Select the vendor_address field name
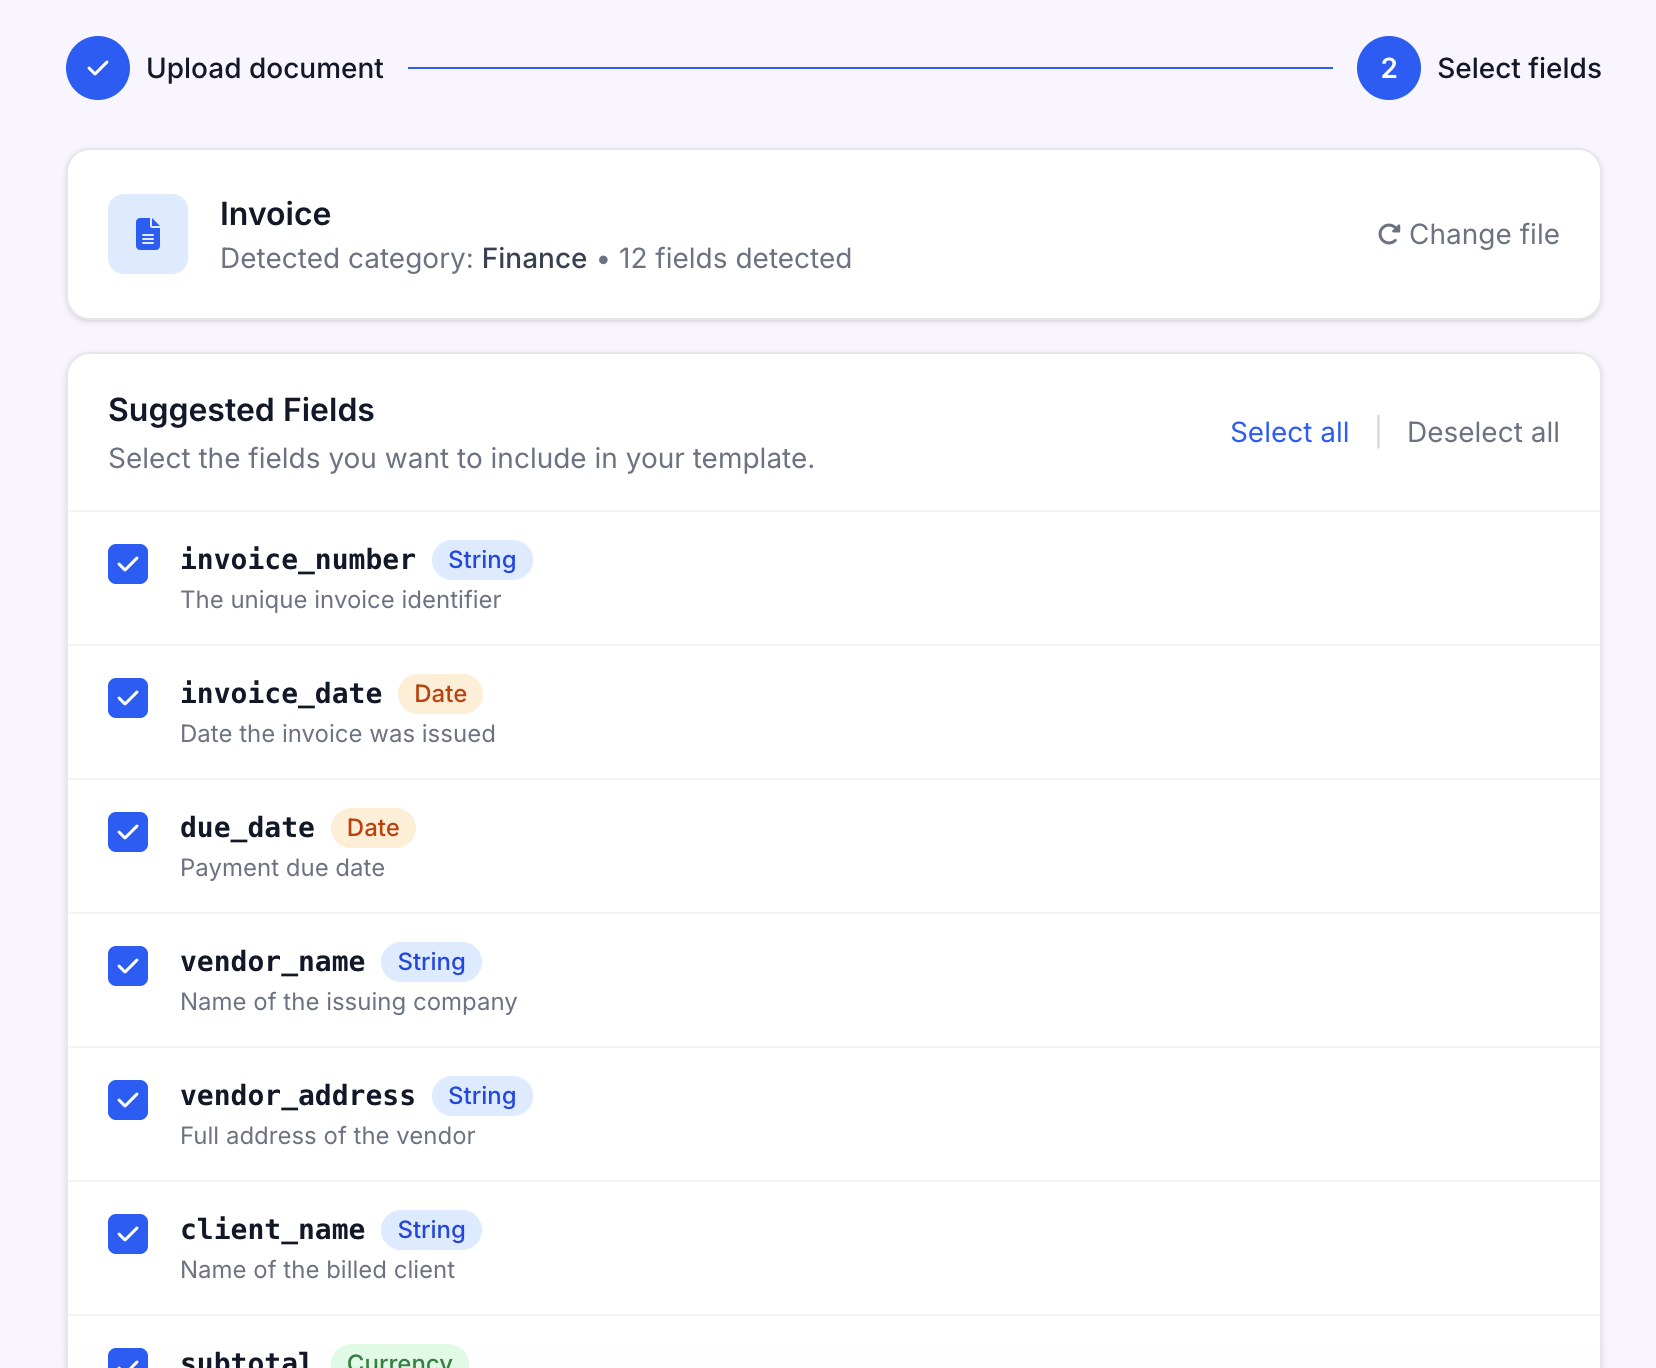 pos(297,1096)
